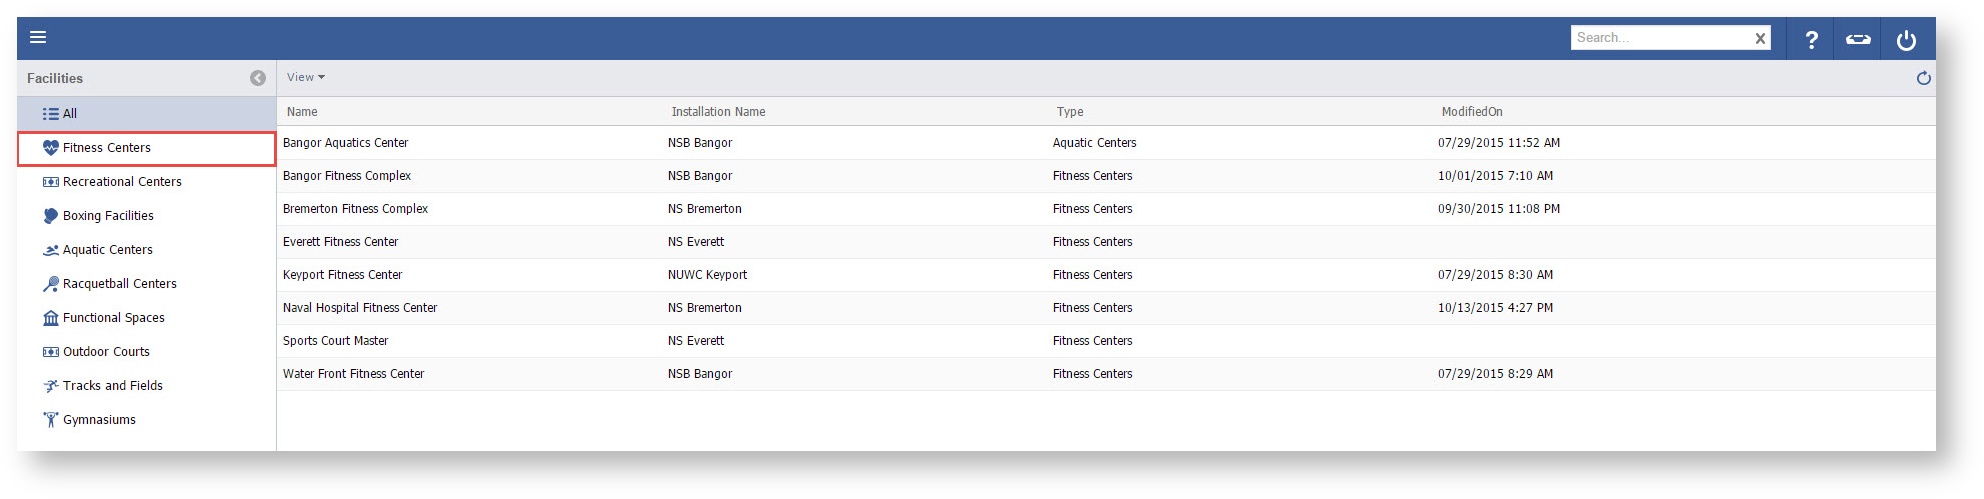The height and width of the screenshot is (499, 1984).
Task: Click the link icon in header
Action: (x=1858, y=40)
